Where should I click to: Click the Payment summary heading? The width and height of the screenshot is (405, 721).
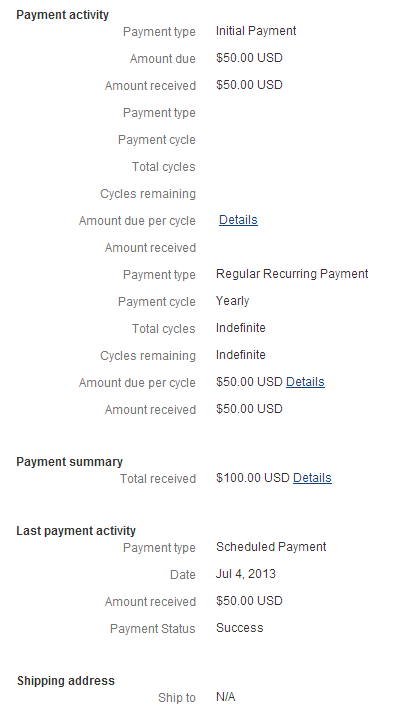(69, 462)
